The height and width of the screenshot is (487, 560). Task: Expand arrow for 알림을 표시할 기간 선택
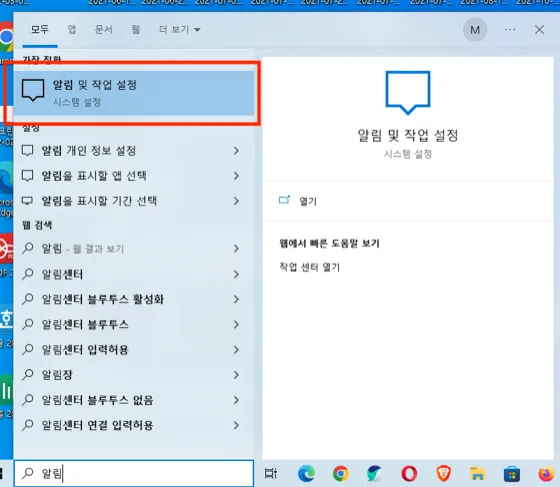(x=236, y=201)
